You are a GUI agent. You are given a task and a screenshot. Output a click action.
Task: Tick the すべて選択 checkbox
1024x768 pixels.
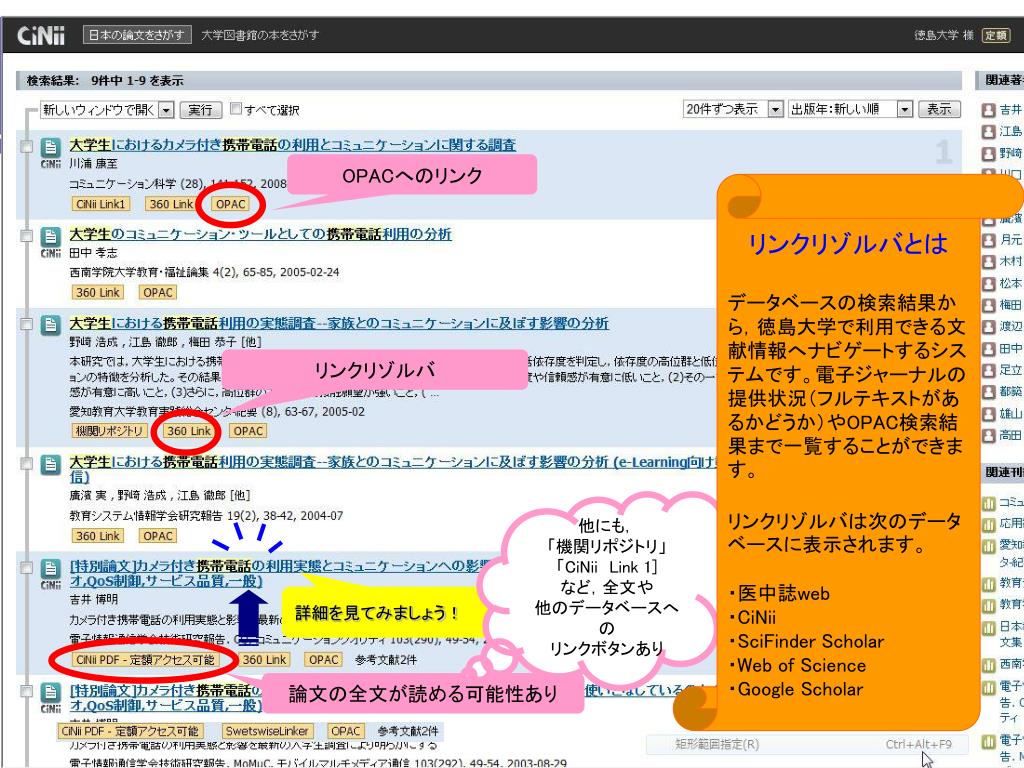coord(236,108)
